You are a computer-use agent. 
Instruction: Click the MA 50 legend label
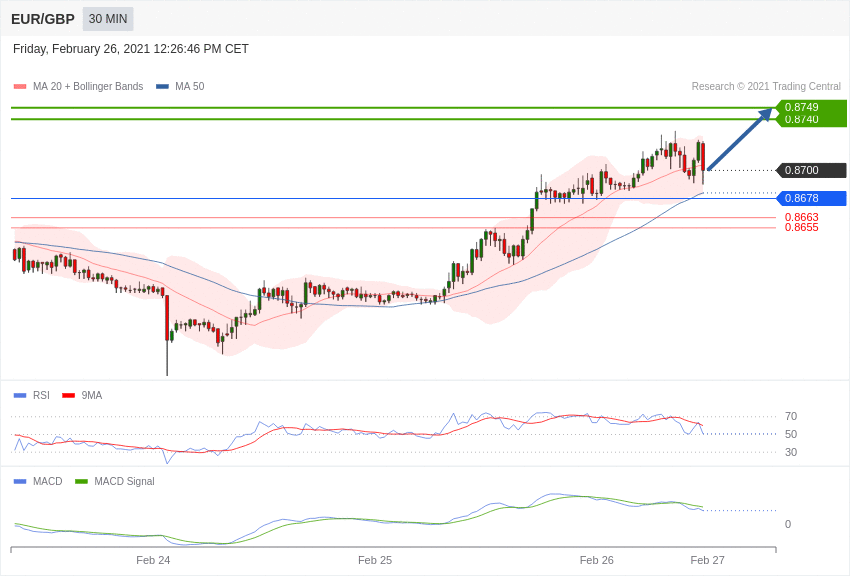(190, 86)
